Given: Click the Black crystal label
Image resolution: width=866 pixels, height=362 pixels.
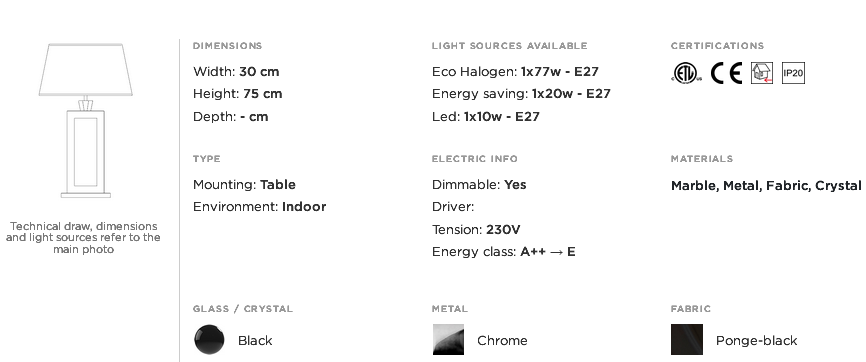Looking at the screenshot, I should (x=255, y=340).
